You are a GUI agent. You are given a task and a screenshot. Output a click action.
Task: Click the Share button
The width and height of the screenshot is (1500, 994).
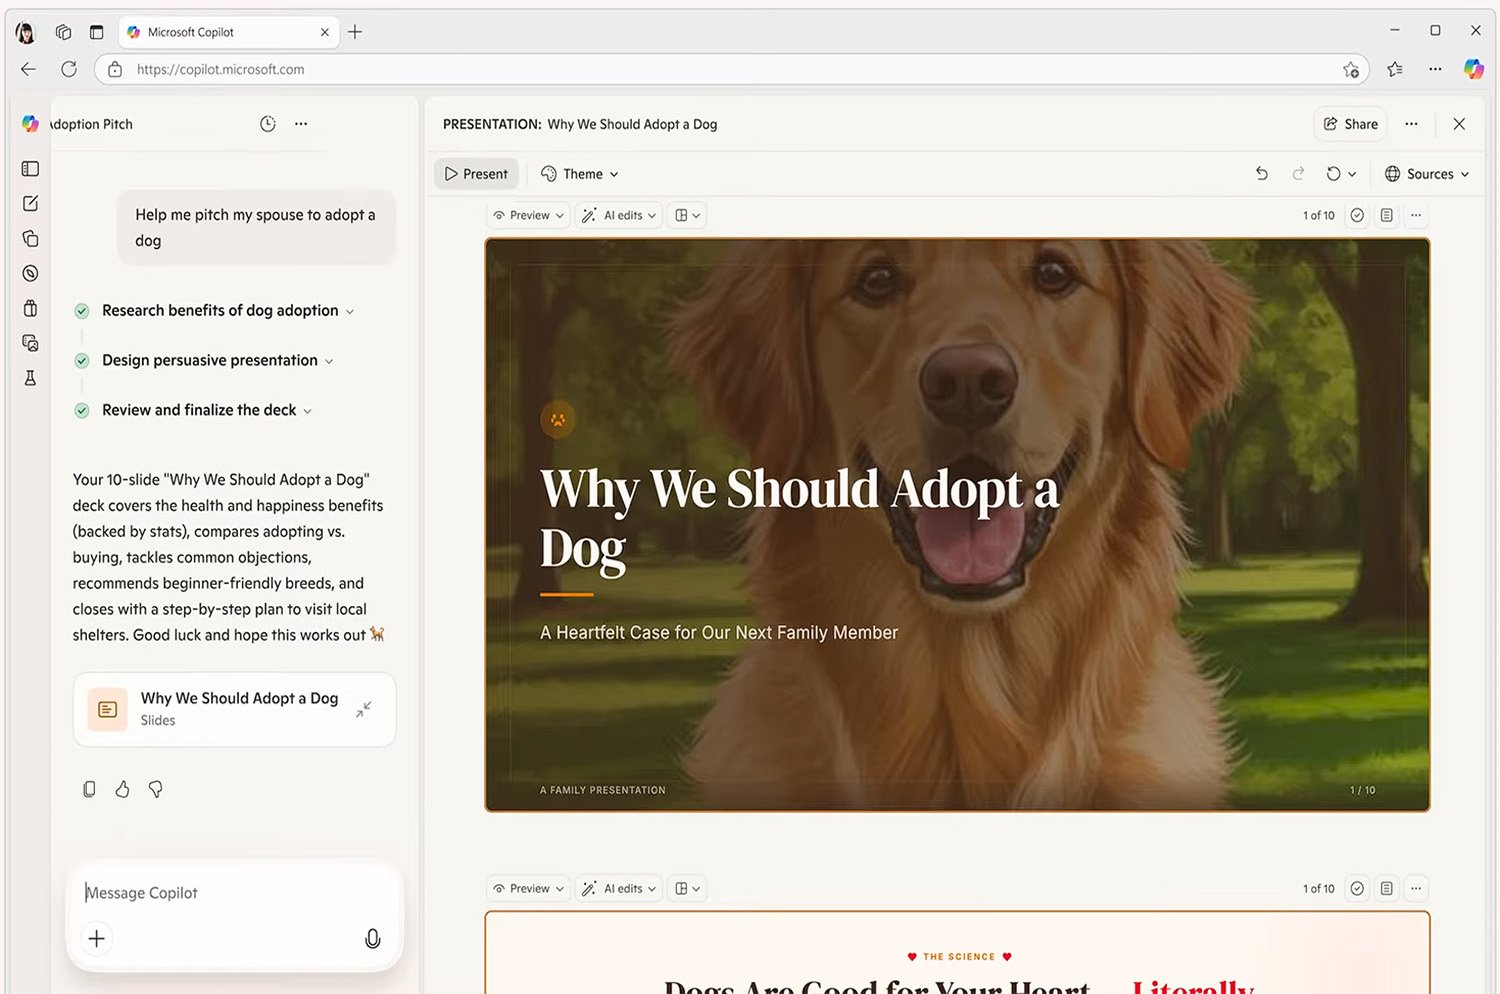[x=1349, y=123]
